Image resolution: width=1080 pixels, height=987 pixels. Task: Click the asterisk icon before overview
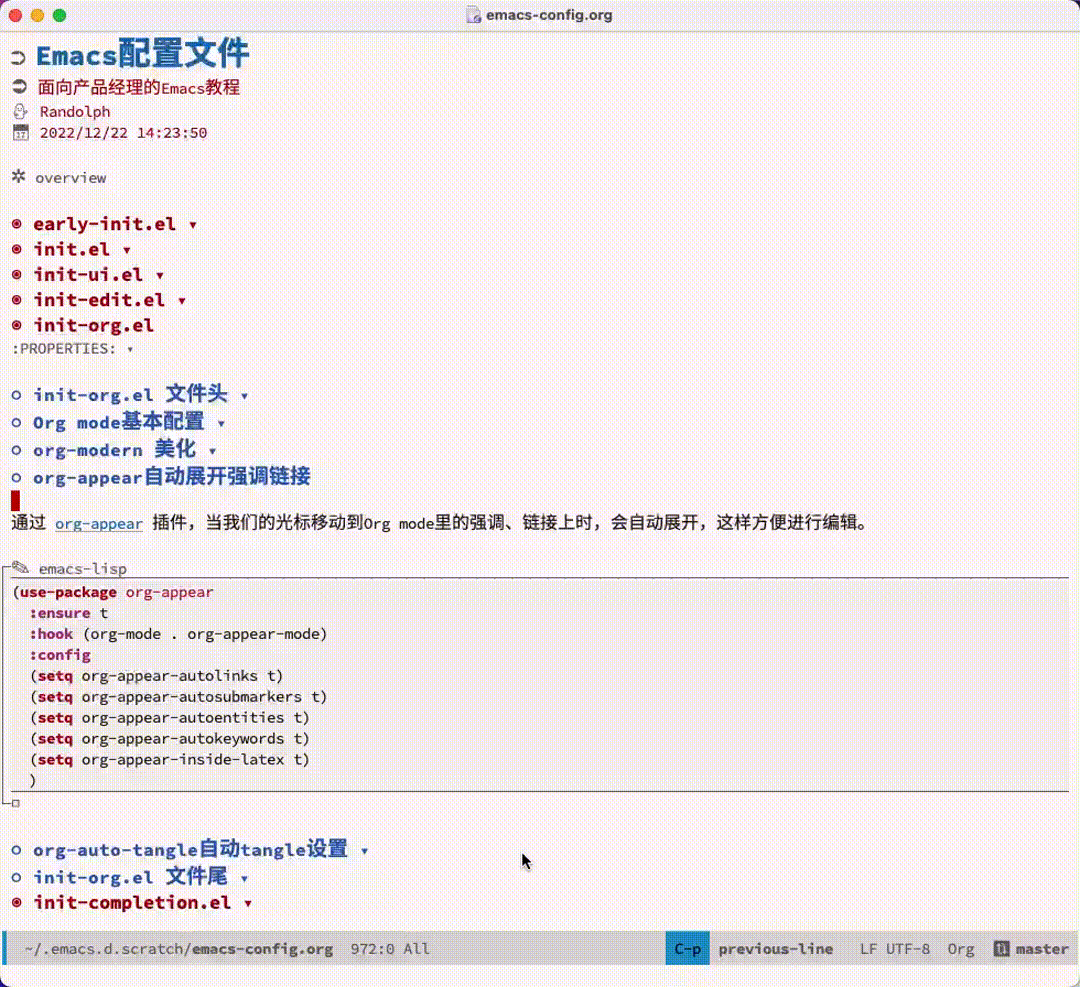coord(19,176)
